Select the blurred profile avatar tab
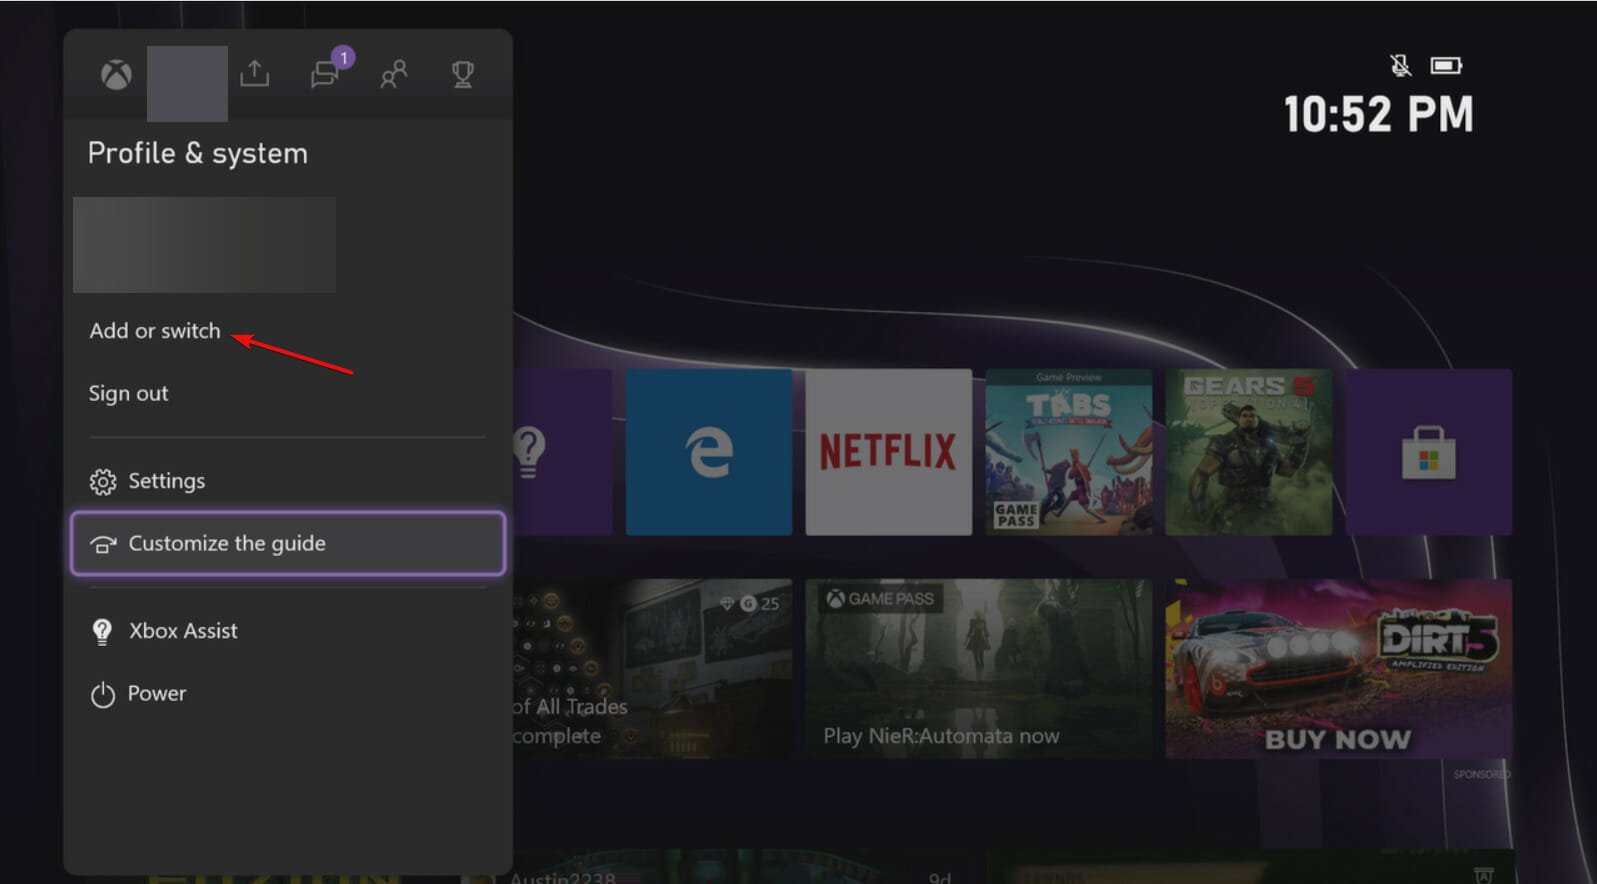The image size is (1597, 884). [x=187, y=84]
